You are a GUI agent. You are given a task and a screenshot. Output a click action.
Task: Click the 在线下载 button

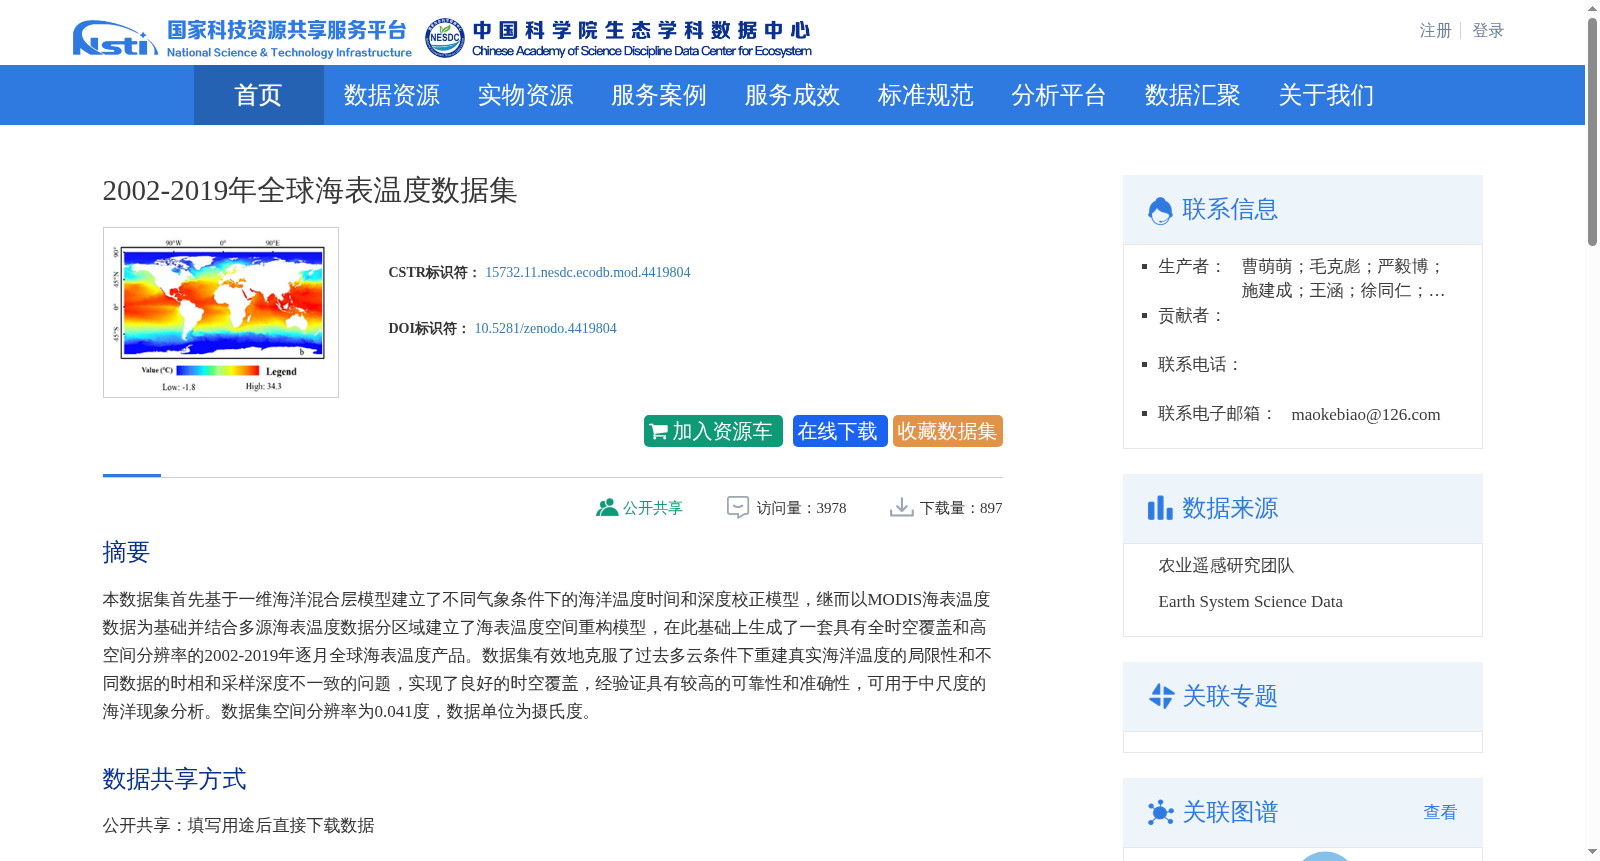click(840, 431)
